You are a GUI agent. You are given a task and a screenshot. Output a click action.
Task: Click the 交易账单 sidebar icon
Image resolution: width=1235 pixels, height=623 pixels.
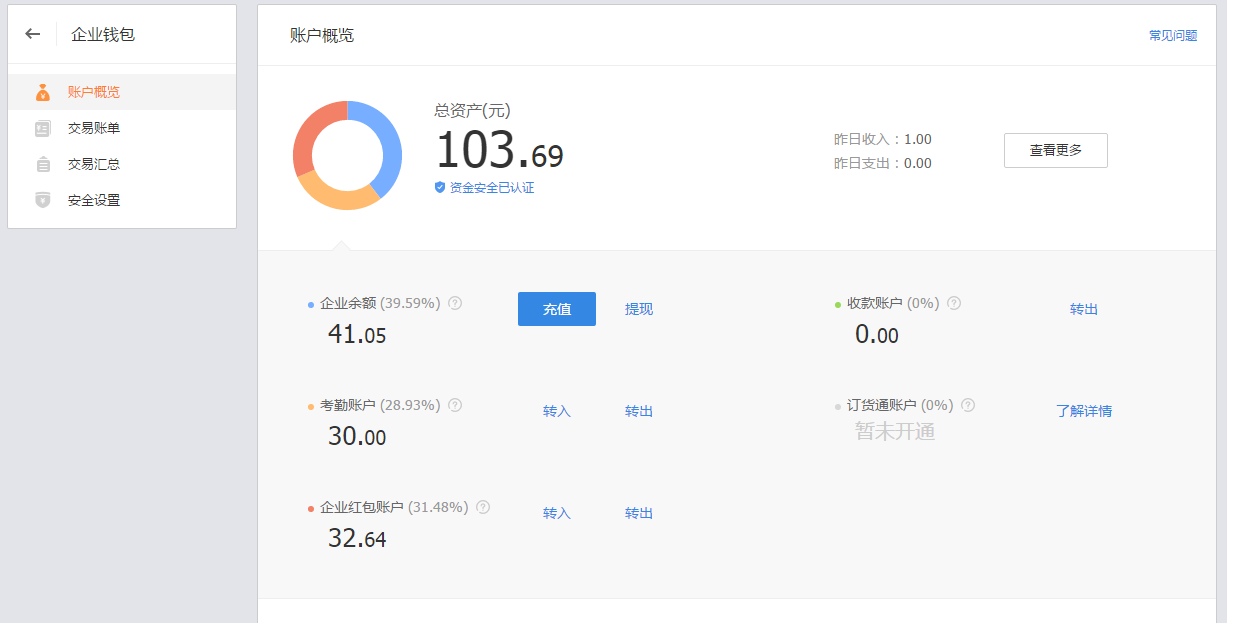tap(42, 128)
